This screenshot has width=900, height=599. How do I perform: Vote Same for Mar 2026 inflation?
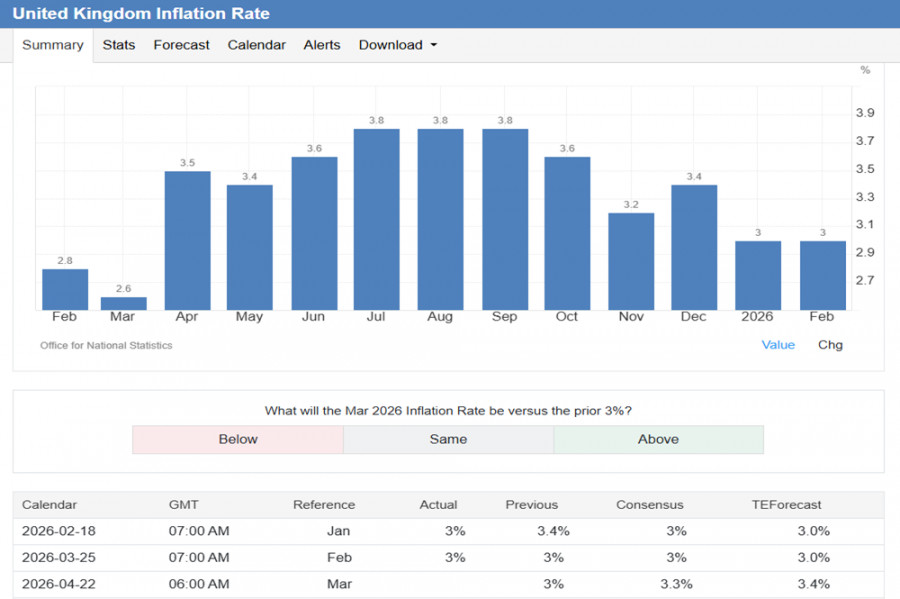coord(448,439)
